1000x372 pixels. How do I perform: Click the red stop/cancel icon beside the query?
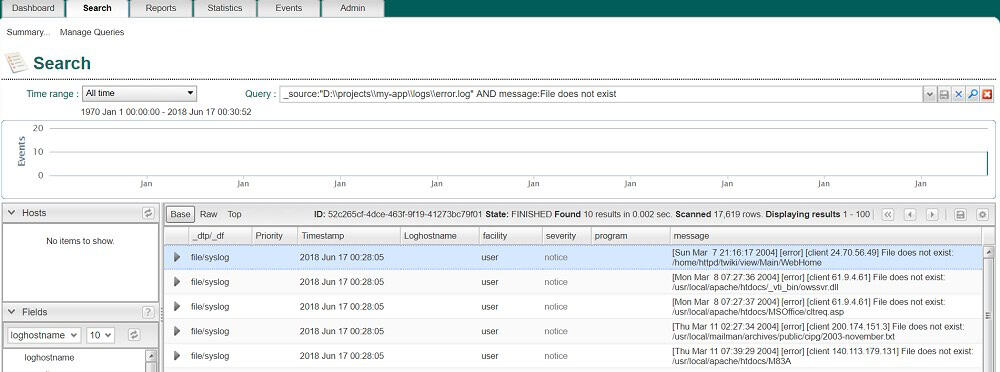click(987, 94)
